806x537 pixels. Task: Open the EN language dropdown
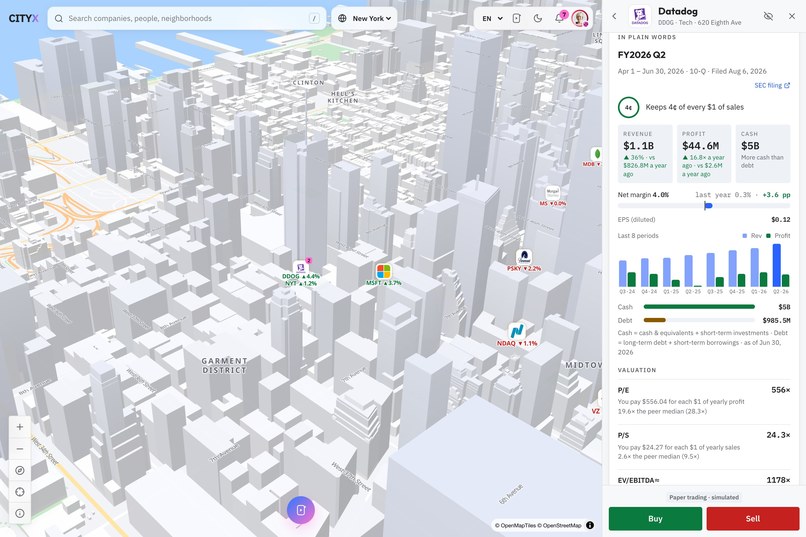(x=492, y=18)
